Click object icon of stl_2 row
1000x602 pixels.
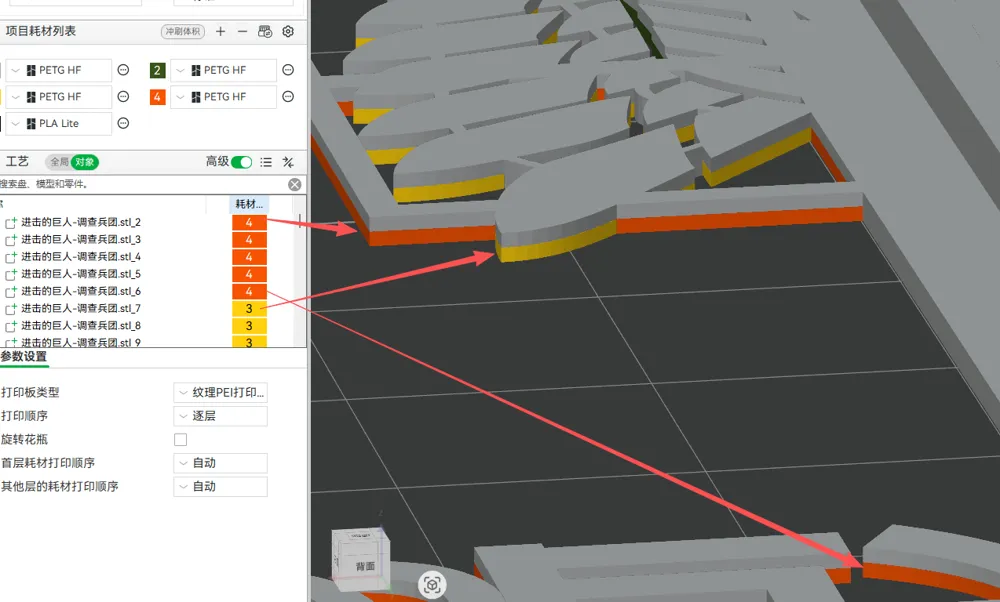pos(11,223)
